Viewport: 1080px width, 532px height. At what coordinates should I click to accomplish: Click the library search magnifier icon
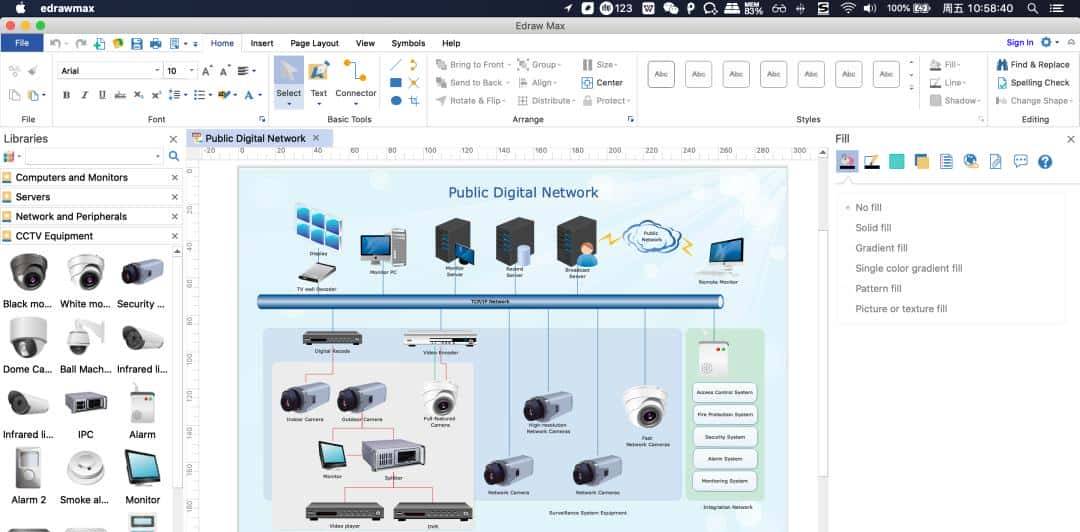174,157
